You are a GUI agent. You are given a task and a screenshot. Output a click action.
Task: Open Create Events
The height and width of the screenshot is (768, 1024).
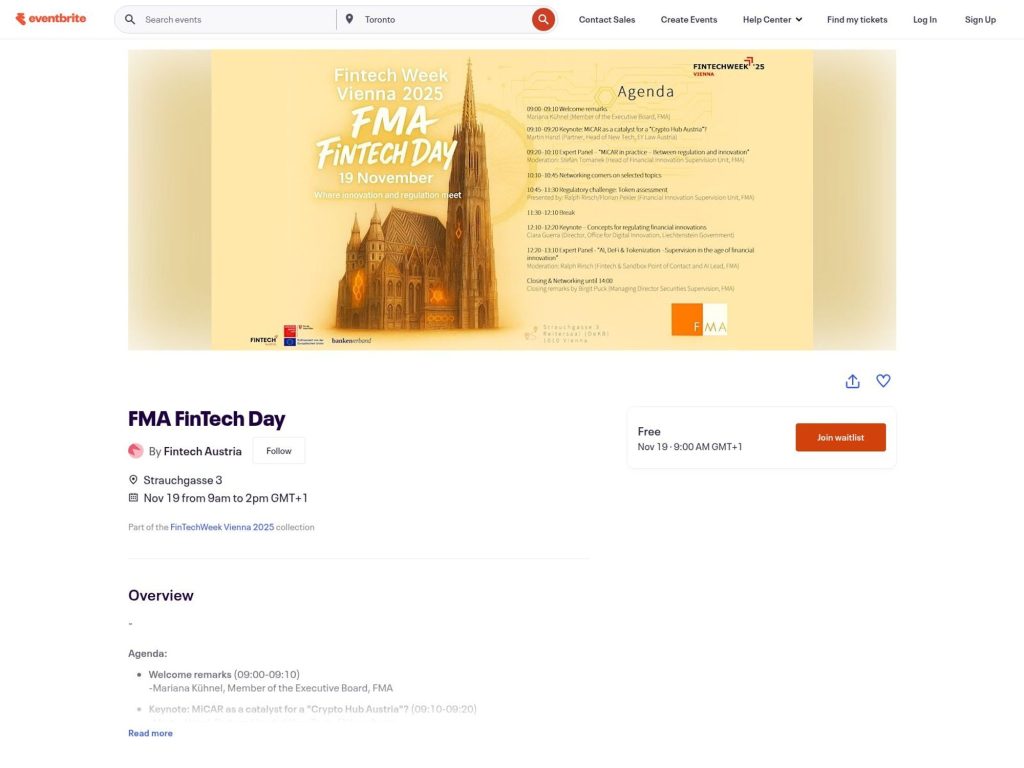pyautogui.click(x=688, y=18)
